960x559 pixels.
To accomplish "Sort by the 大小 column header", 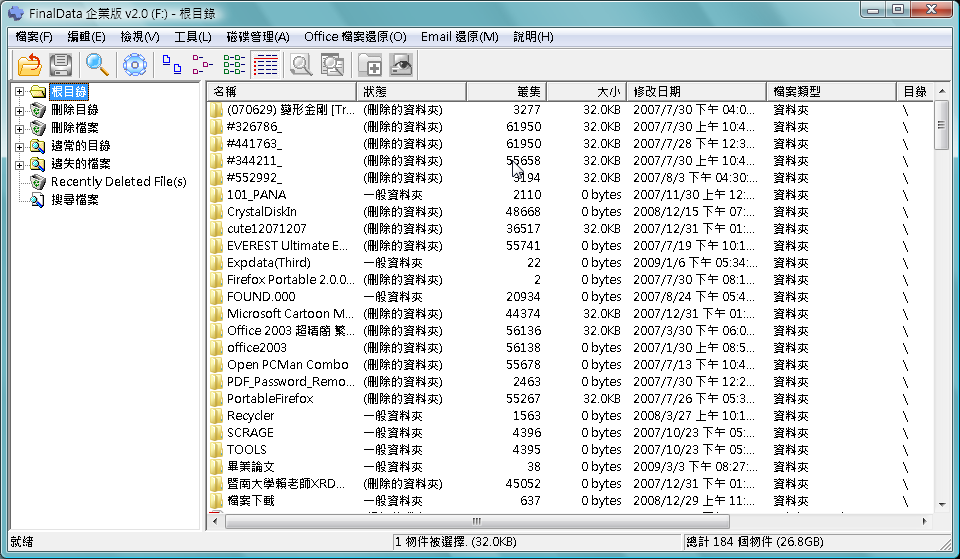I will (x=587, y=92).
